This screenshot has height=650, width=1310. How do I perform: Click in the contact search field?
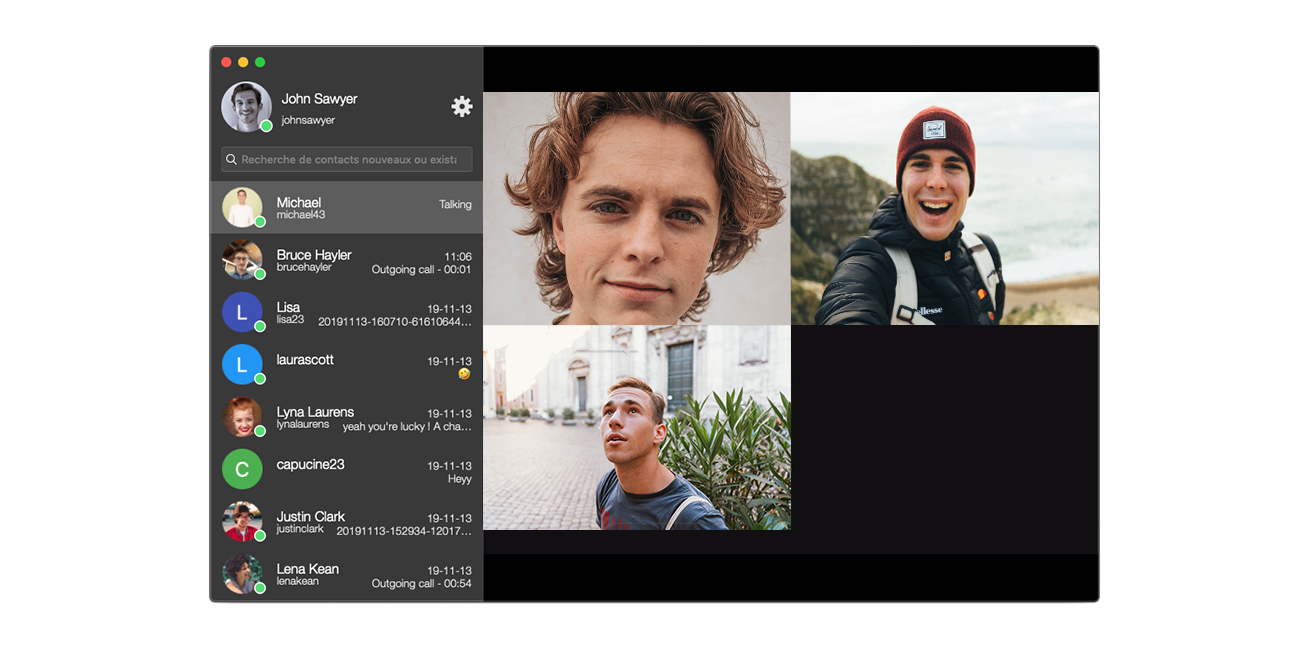(x=350, y=160)
